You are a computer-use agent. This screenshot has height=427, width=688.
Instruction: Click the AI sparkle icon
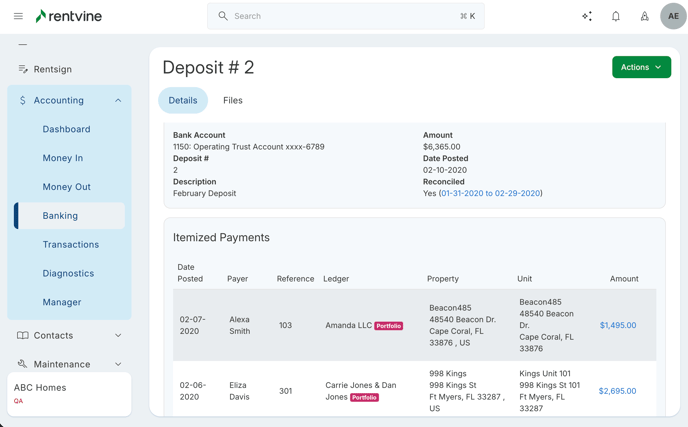coord(587,16)
